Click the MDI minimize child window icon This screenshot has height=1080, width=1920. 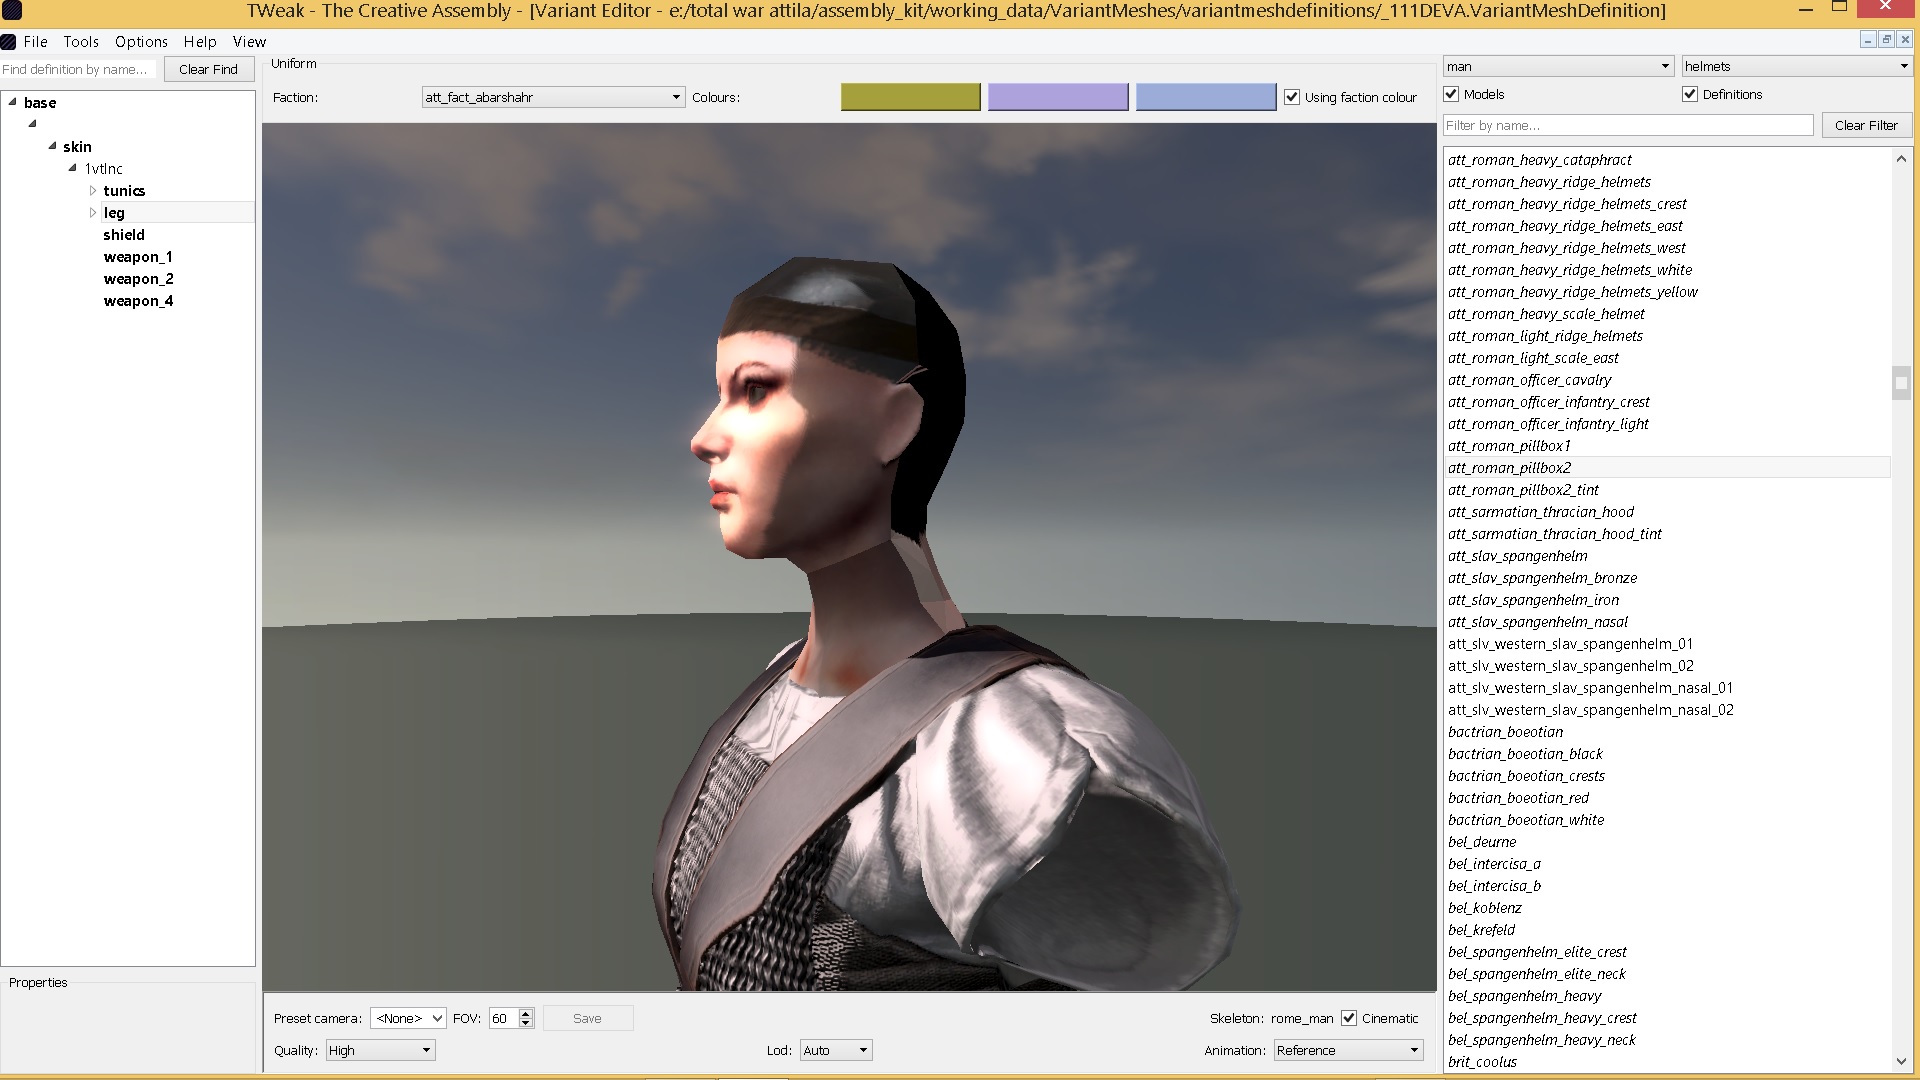click(1867, 40)
